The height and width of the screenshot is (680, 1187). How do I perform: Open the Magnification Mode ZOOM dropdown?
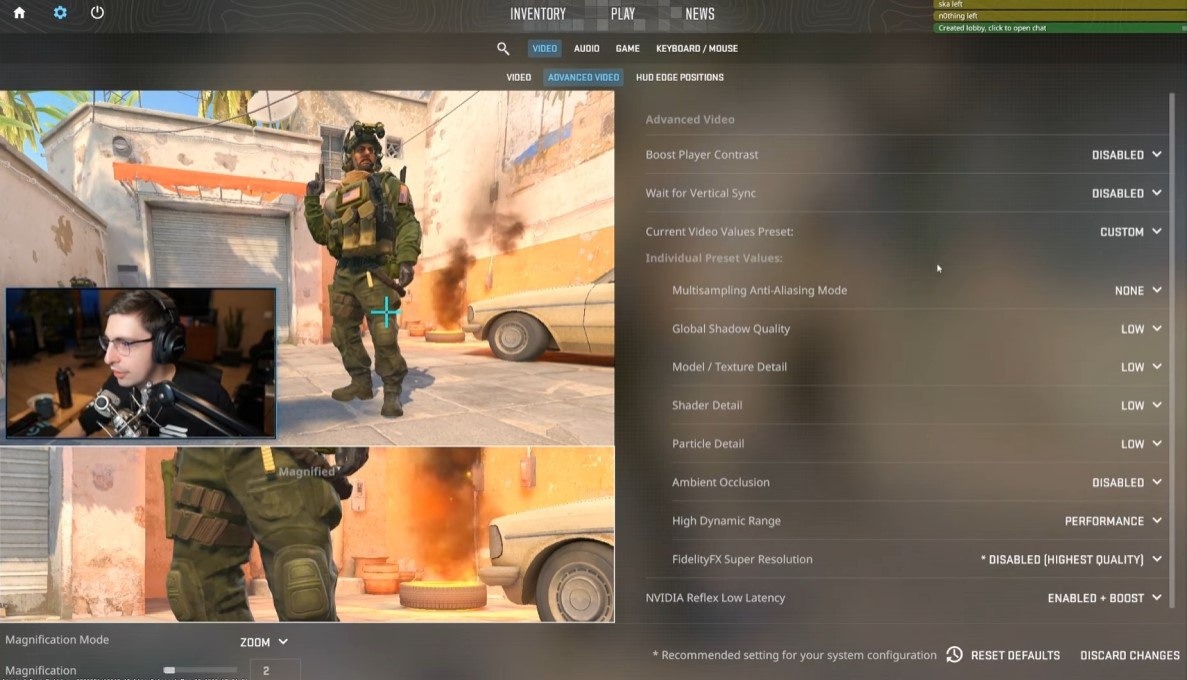click(x=263, y=642)
